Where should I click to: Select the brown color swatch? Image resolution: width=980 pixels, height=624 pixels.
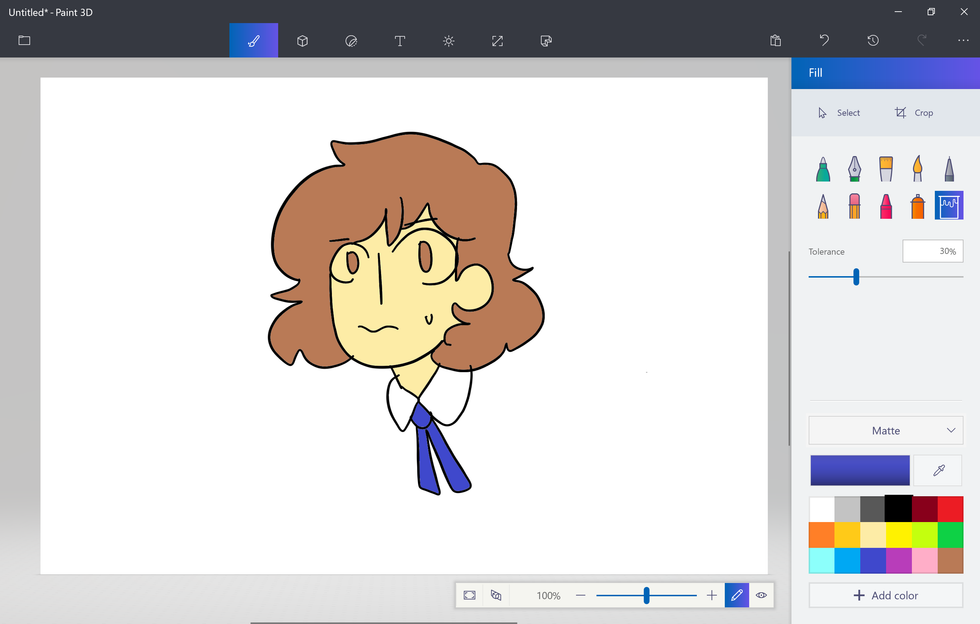point(950,561)
